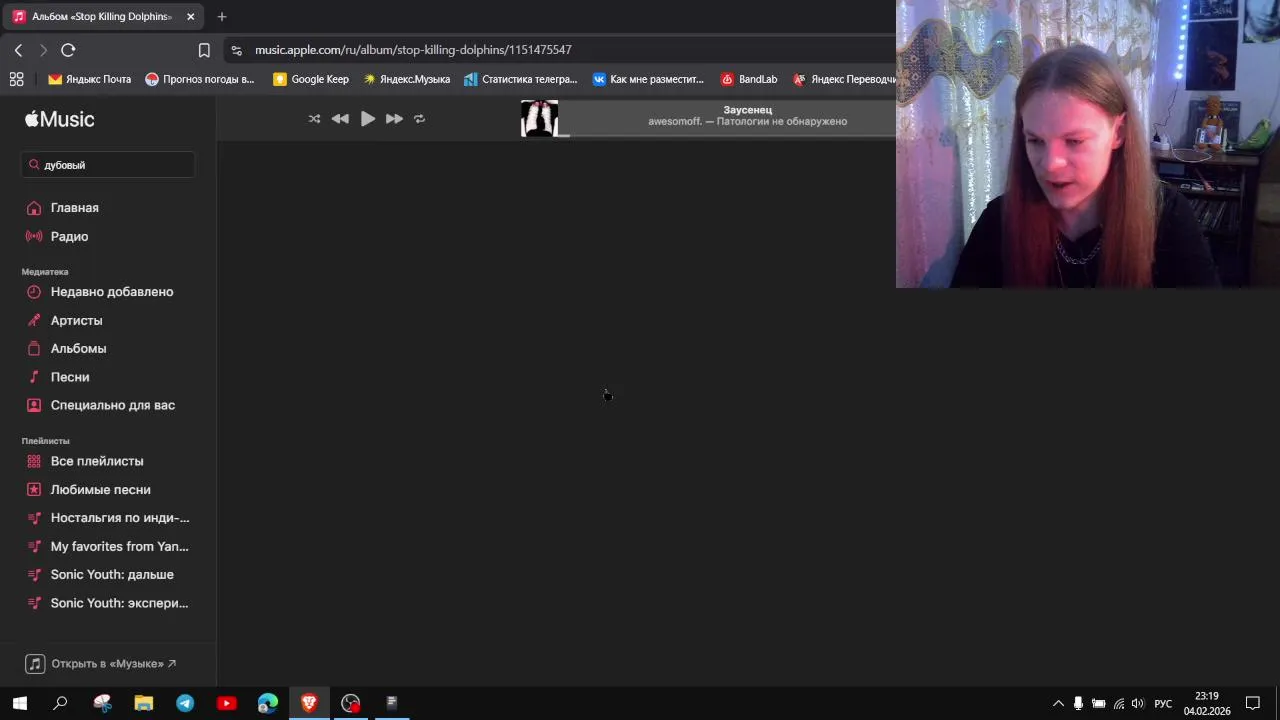Image resolution: width=1280 pixels, height=720 pixels.
Task: Open a new browser tab
Action: (222, 17)
